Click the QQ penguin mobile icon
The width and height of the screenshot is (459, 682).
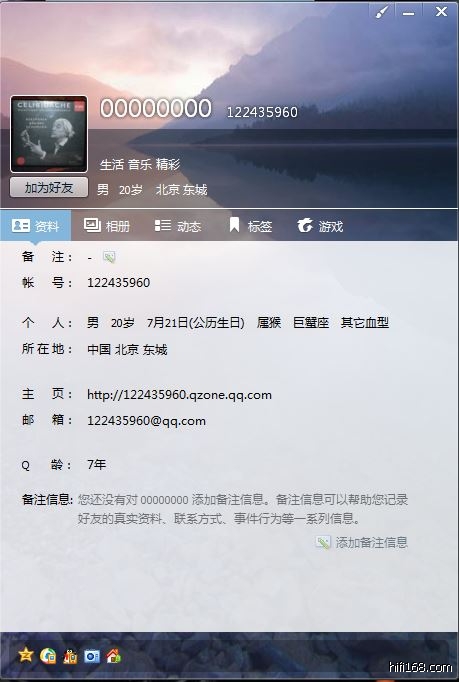pyautogui.click(x=70, y=655)
